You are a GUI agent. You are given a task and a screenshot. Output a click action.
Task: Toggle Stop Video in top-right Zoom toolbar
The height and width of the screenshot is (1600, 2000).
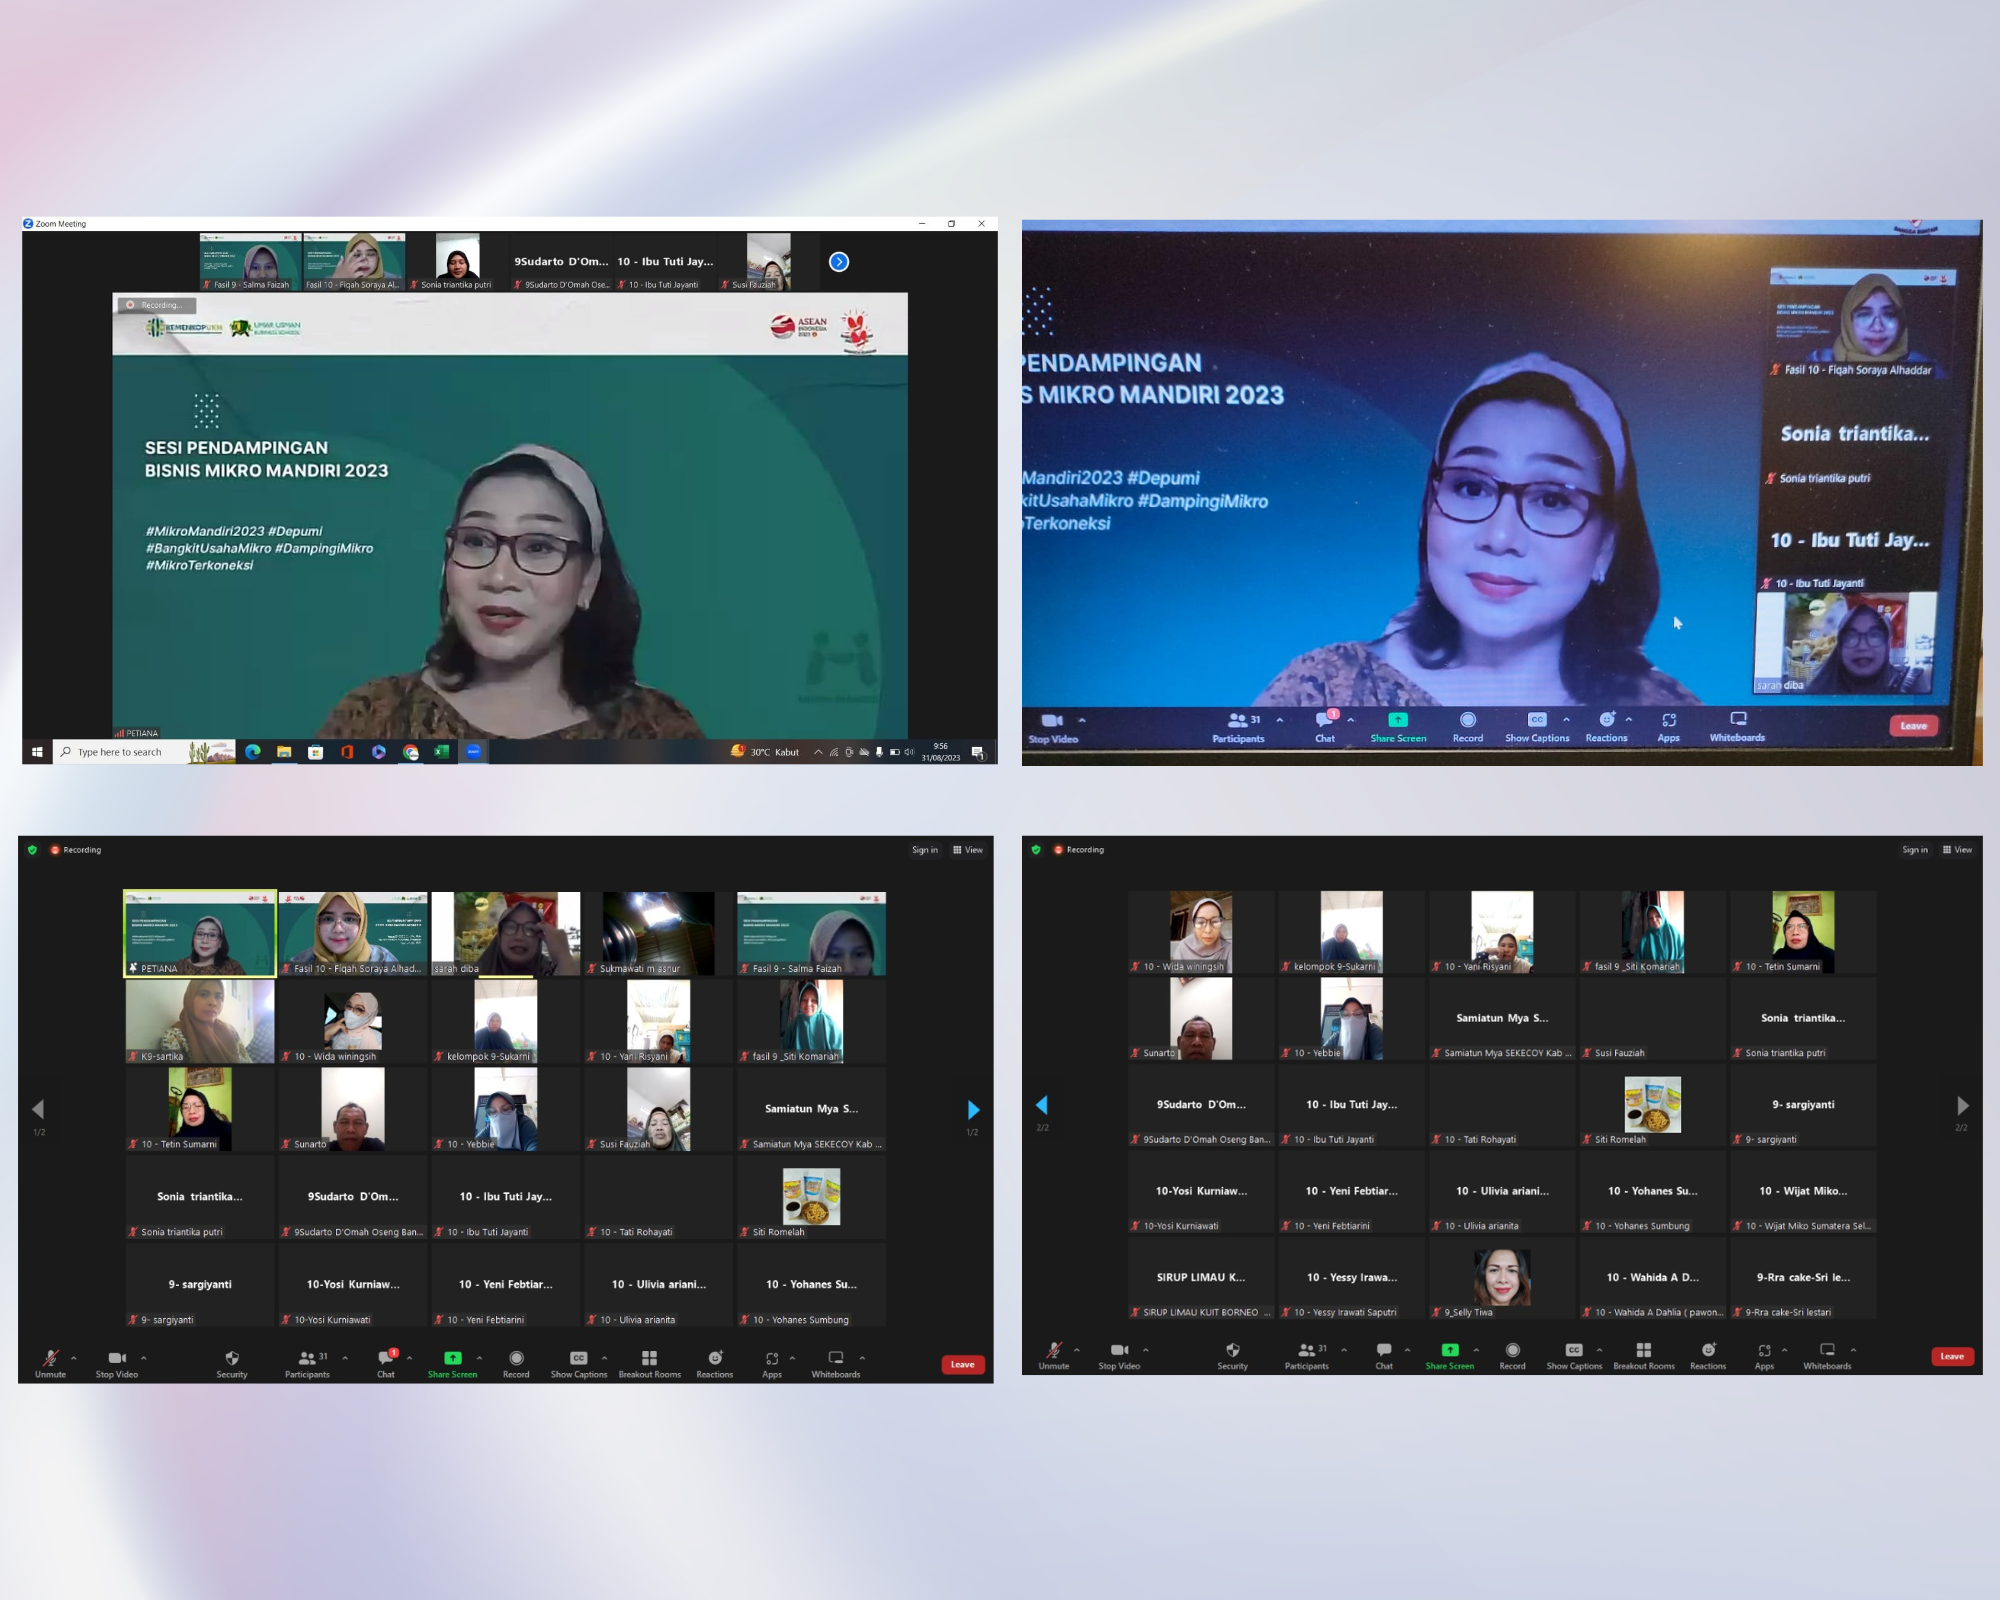click(x=1052, y=721)
